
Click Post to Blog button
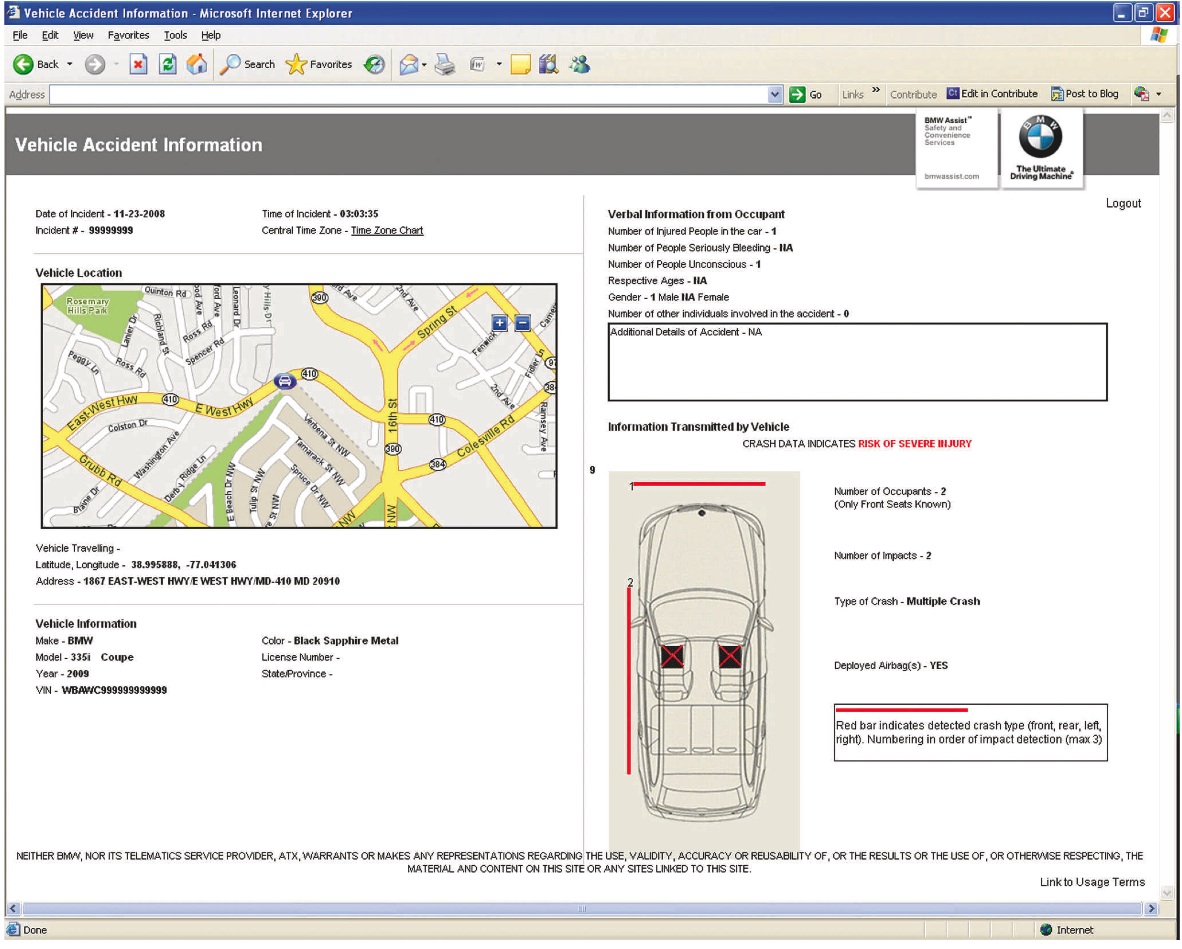tap(1085, 94)
